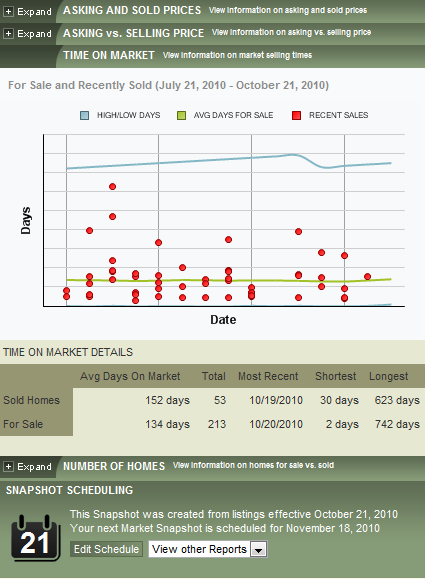Click the Total column header
Screen dimensions: 425x579
point(213,376)
